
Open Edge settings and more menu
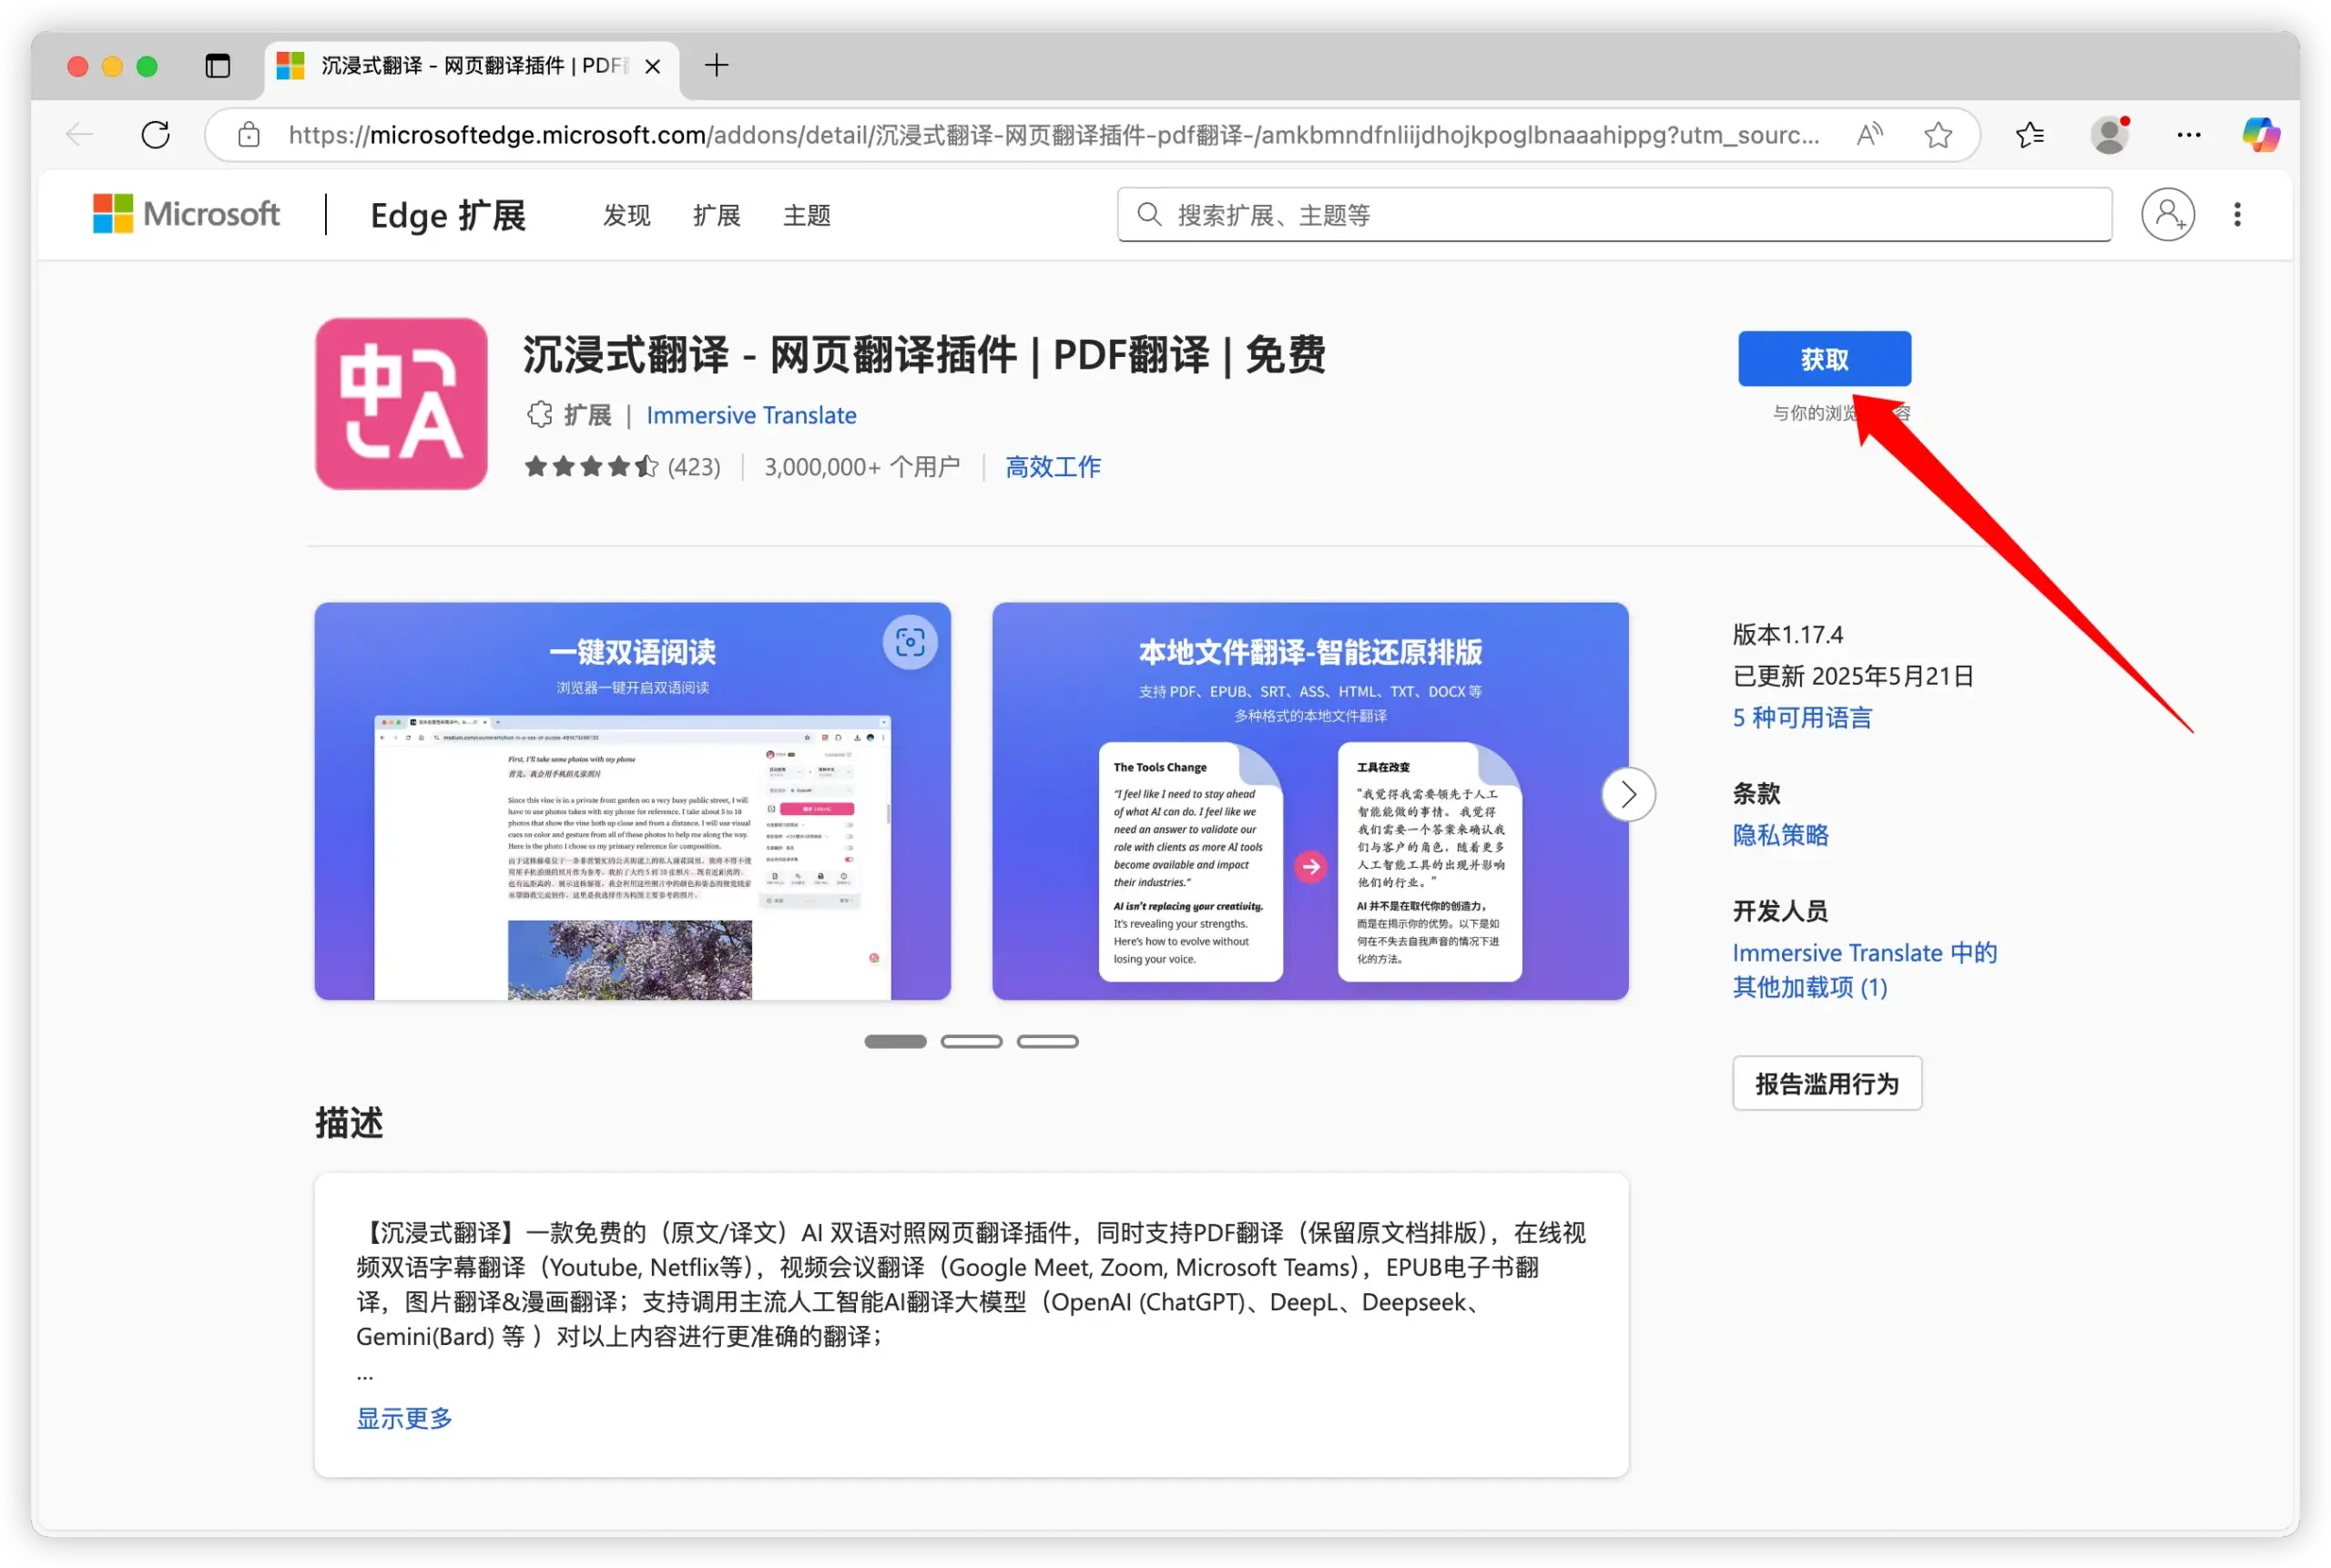pos(2188,135)
